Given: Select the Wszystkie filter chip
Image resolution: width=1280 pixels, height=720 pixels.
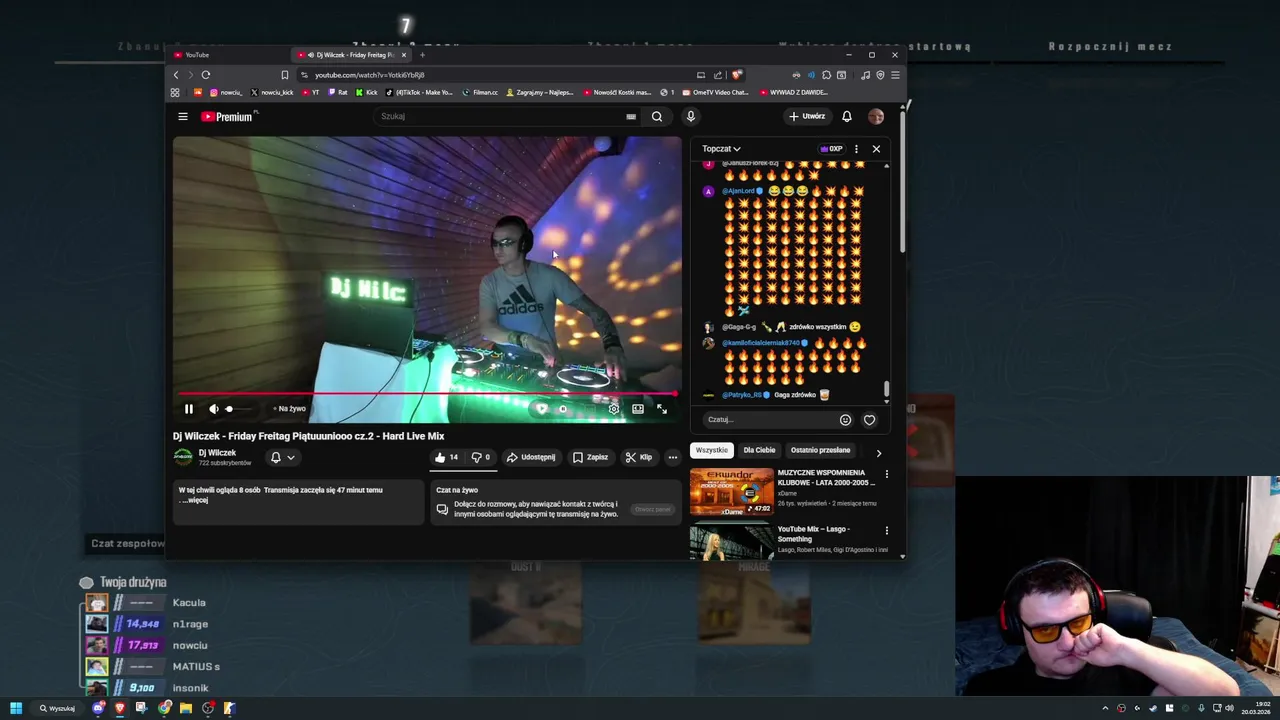Looking at the screenshot, I should 711,450.
